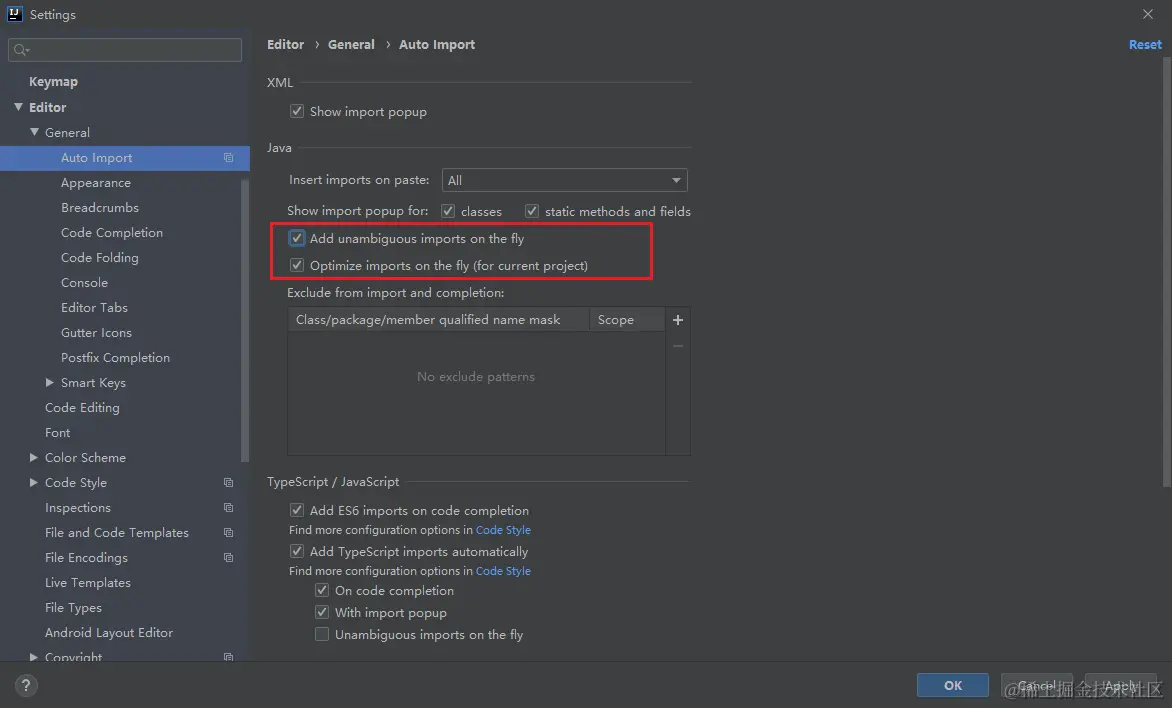Open Code Folding settings
The height and width of the screenshot is (708, 1172).
click(99, 258)
